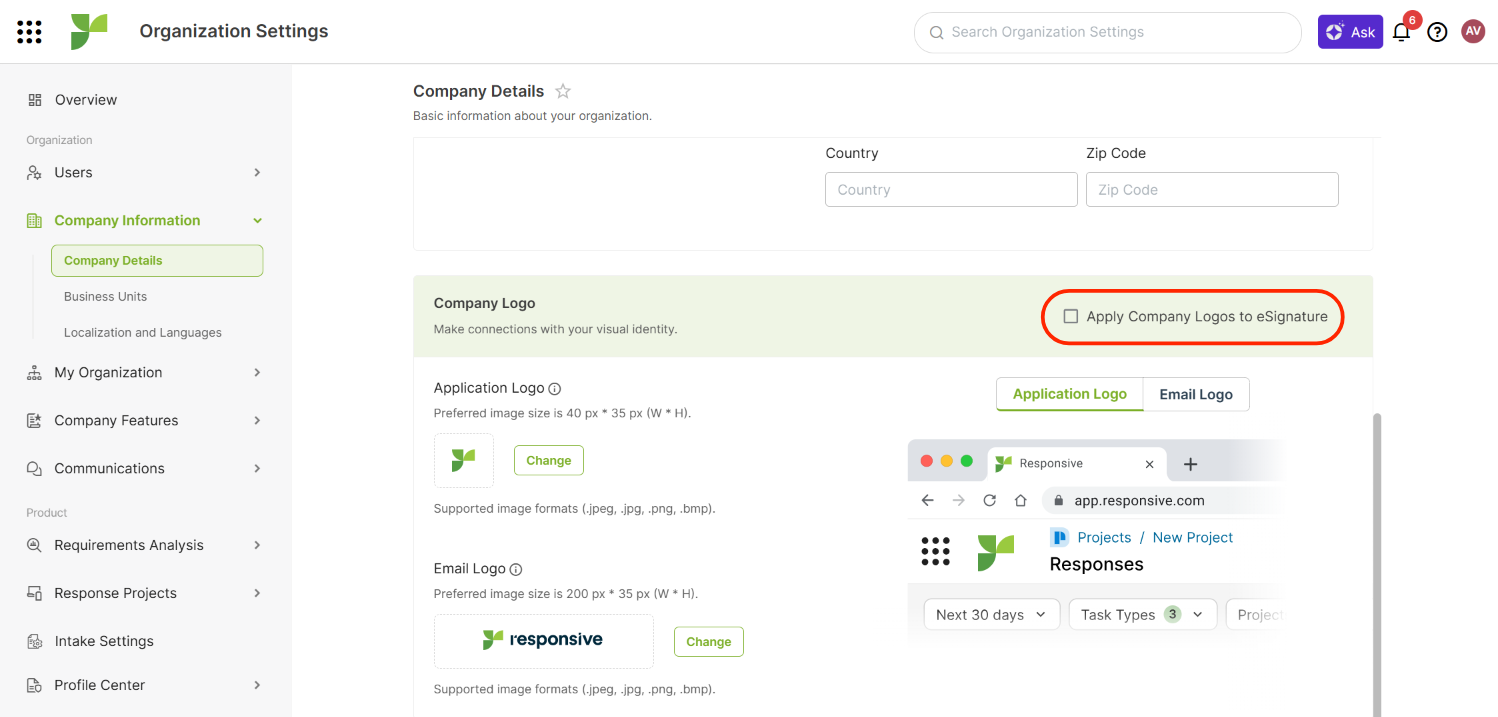The height and width of the screenshot is (717, 1498).
Task: Switch to the Email Logo preview tab
Action: (1196, 394)
